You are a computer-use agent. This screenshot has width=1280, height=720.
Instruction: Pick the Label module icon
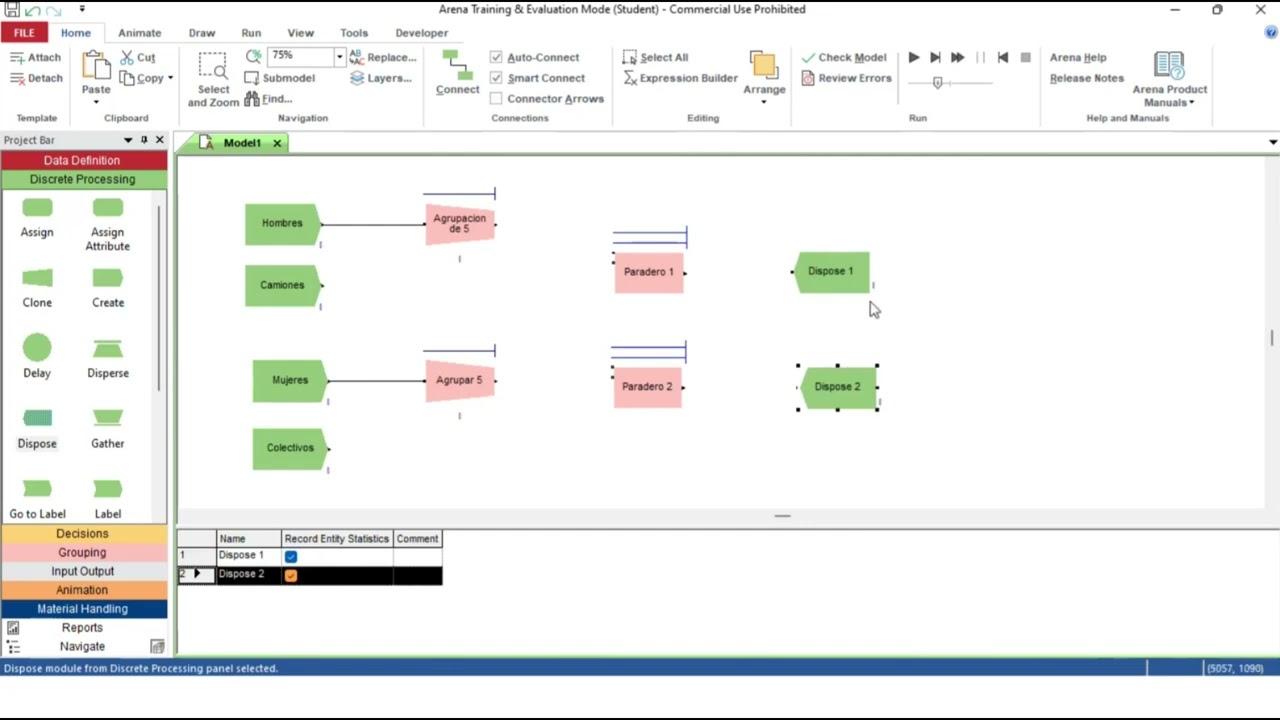(x=107, y=489)
